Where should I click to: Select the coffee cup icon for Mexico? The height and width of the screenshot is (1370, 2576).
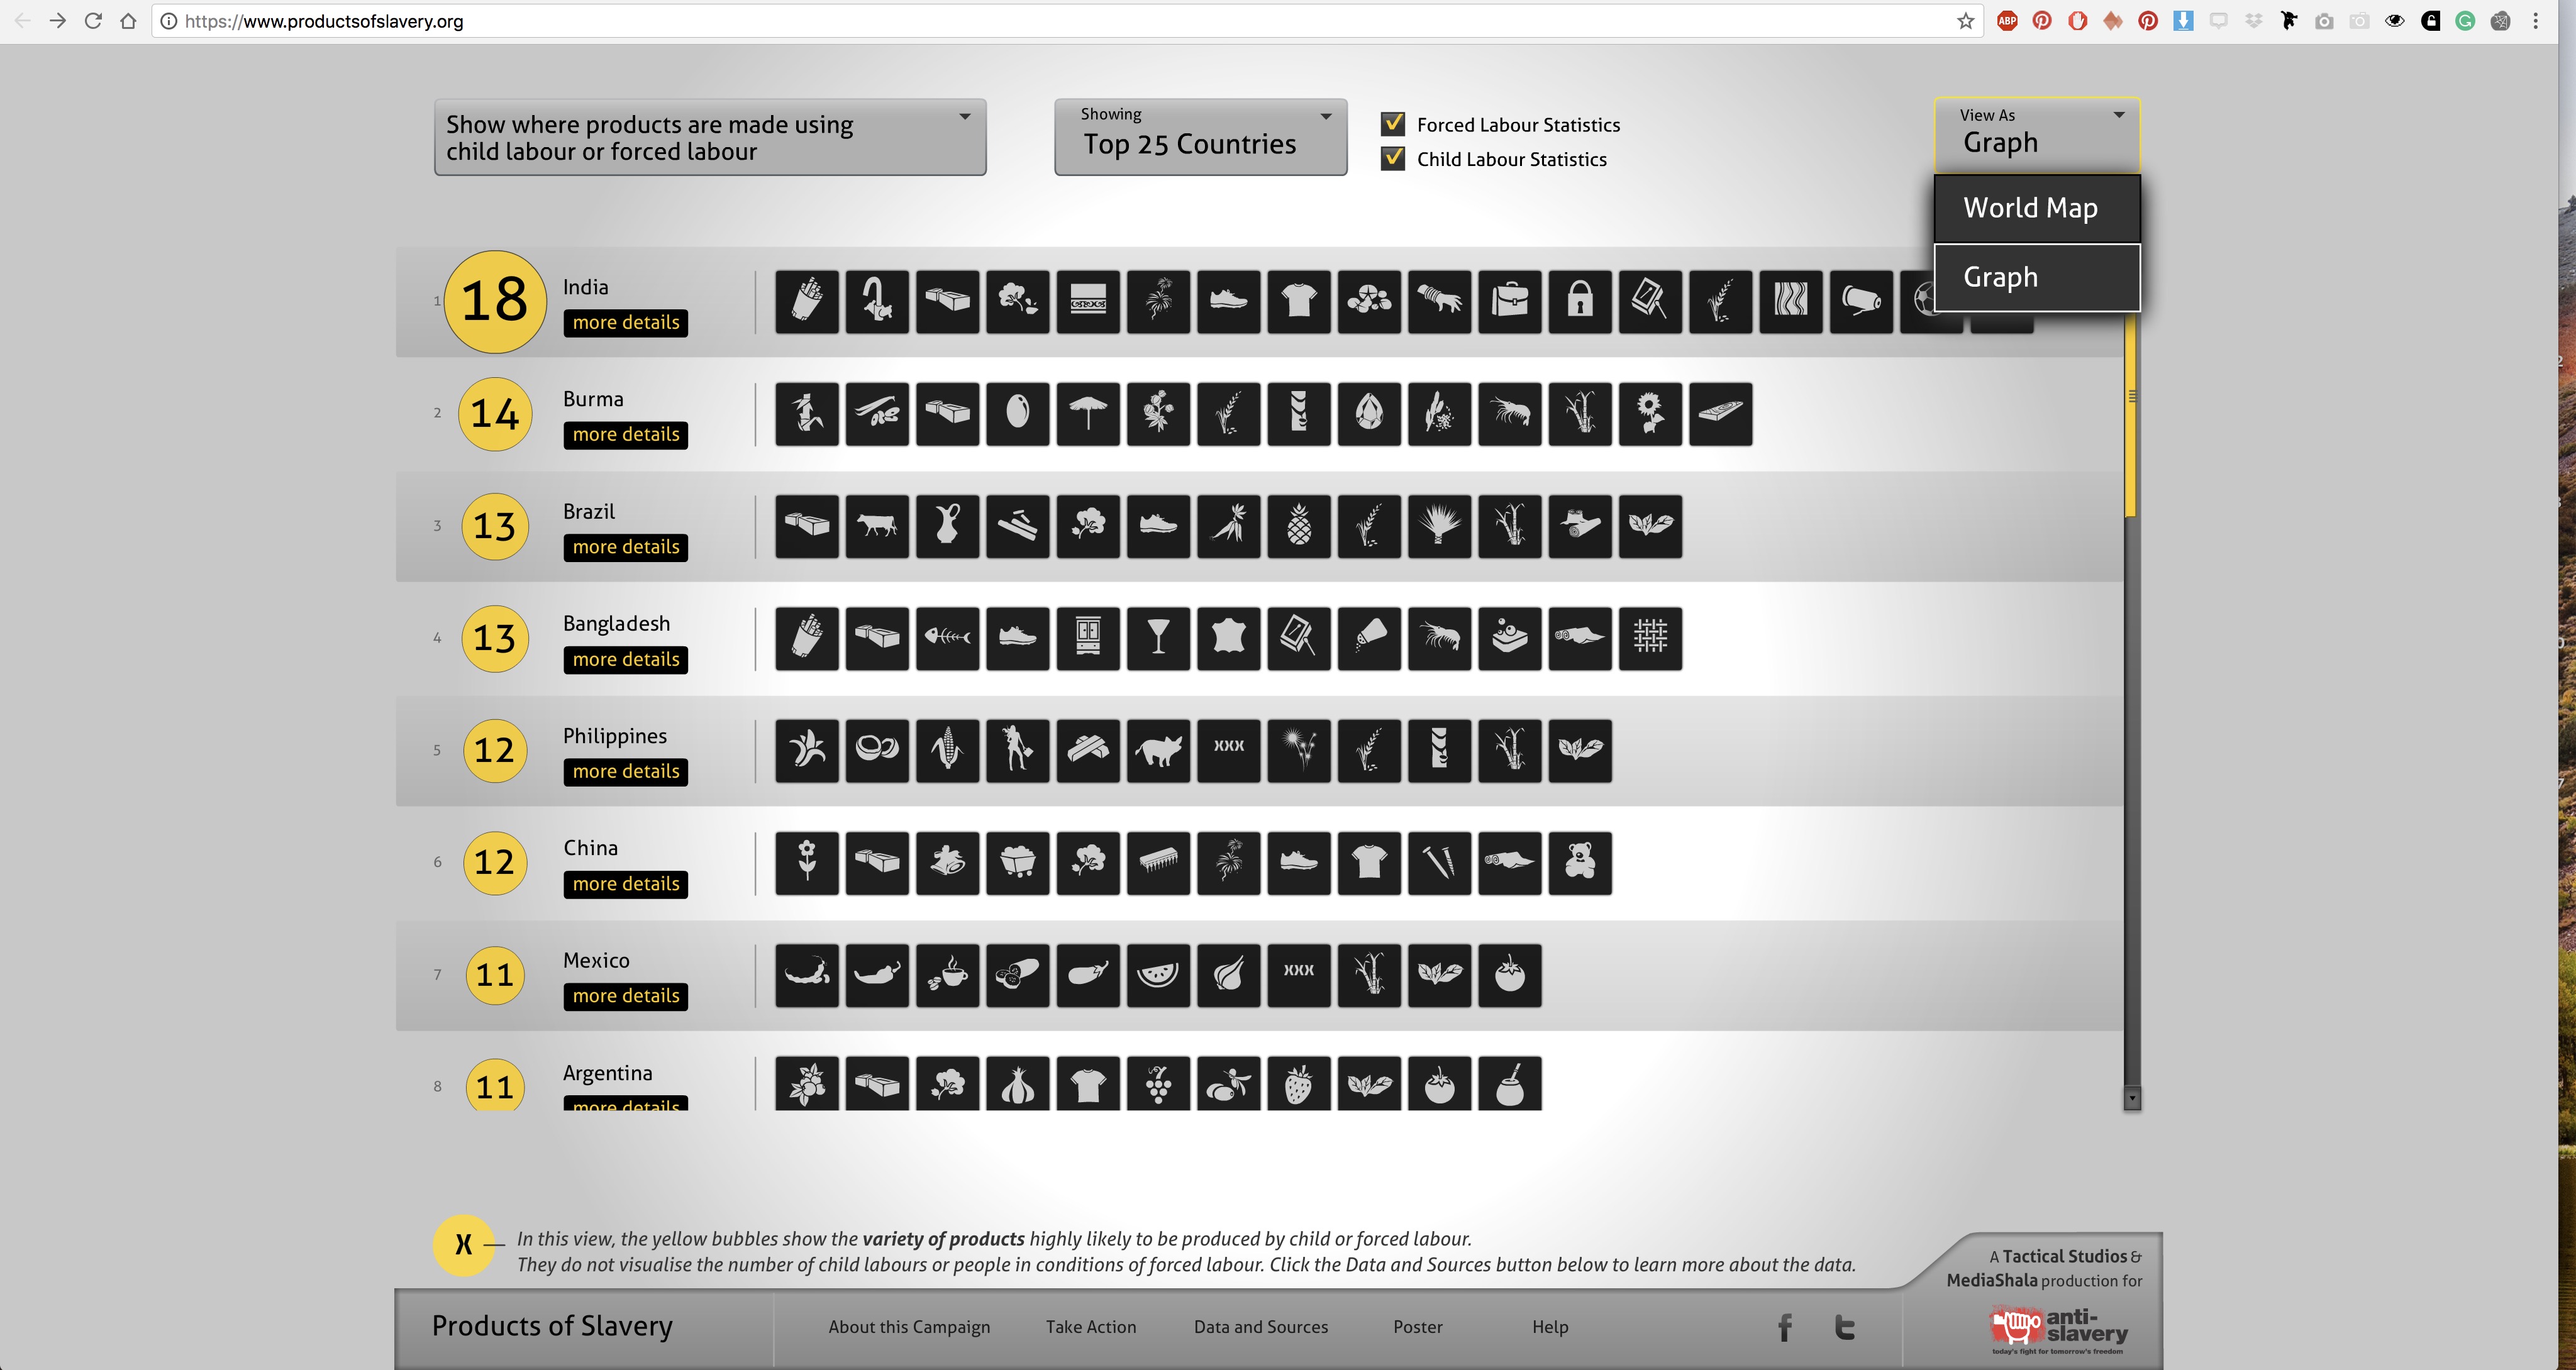click(948, 975)
